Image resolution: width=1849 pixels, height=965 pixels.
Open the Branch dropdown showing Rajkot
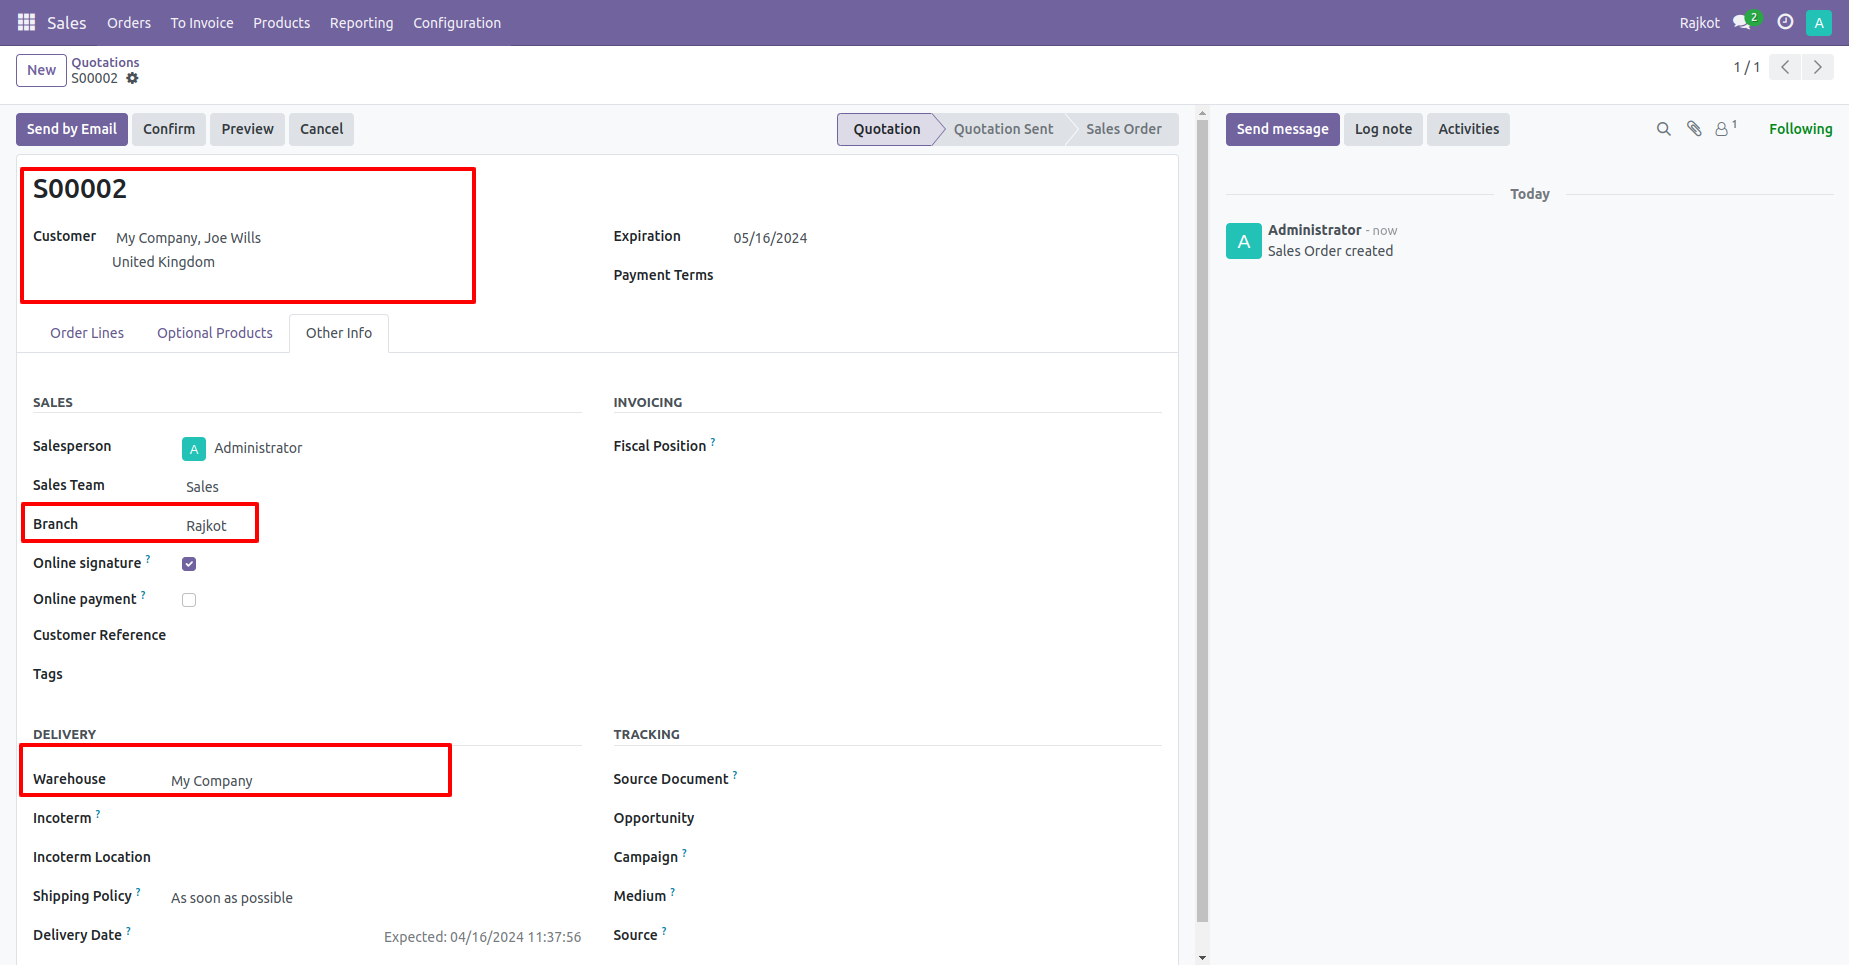tap(207, 524)
